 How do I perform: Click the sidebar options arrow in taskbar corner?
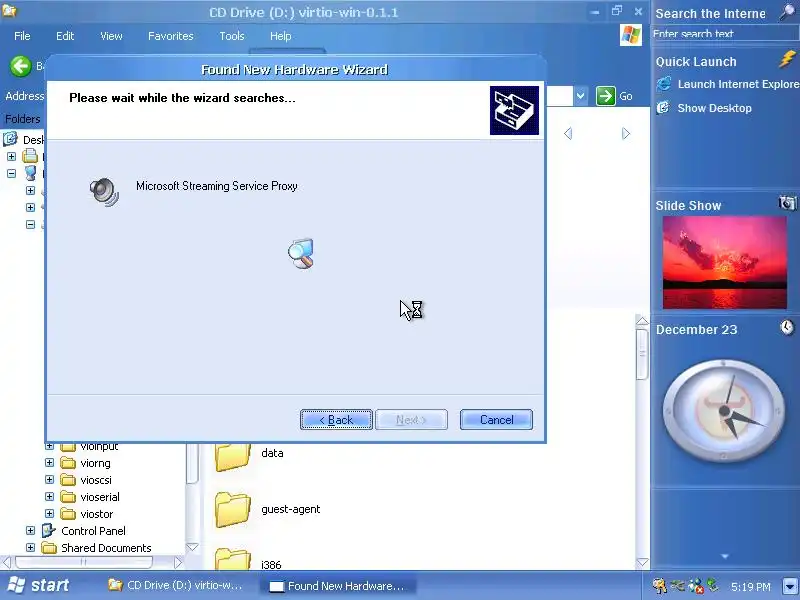click(790, 586)
